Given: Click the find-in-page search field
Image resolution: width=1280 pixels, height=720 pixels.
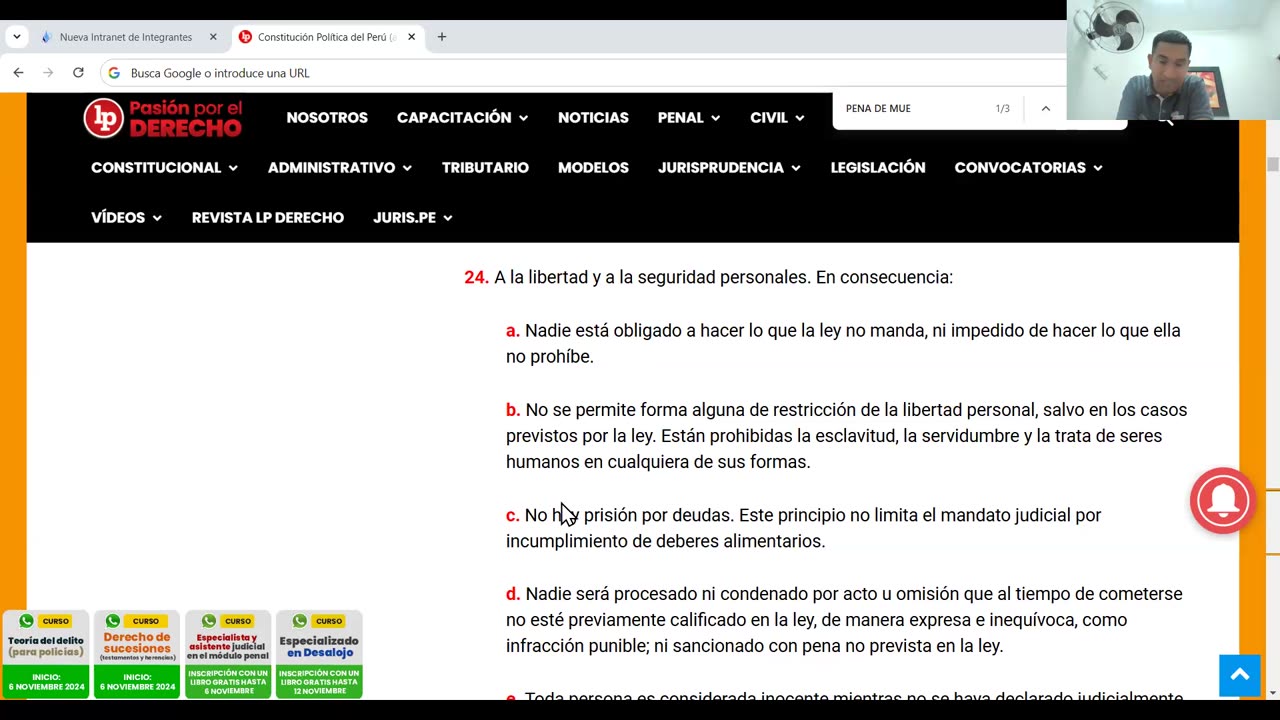Looking at the screenshot, I should pyautogui.click(x=910, y=108).
